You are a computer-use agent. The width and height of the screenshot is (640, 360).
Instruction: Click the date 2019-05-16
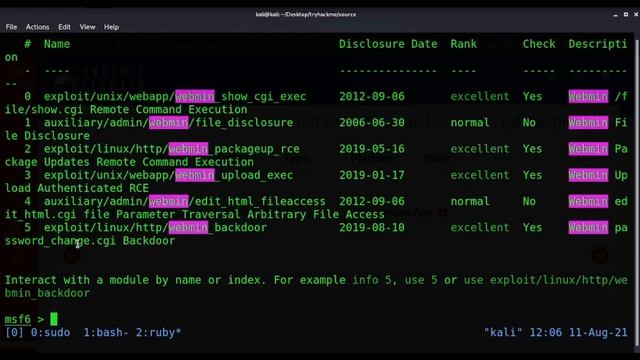pyautogui.click(x=372, y=149)
